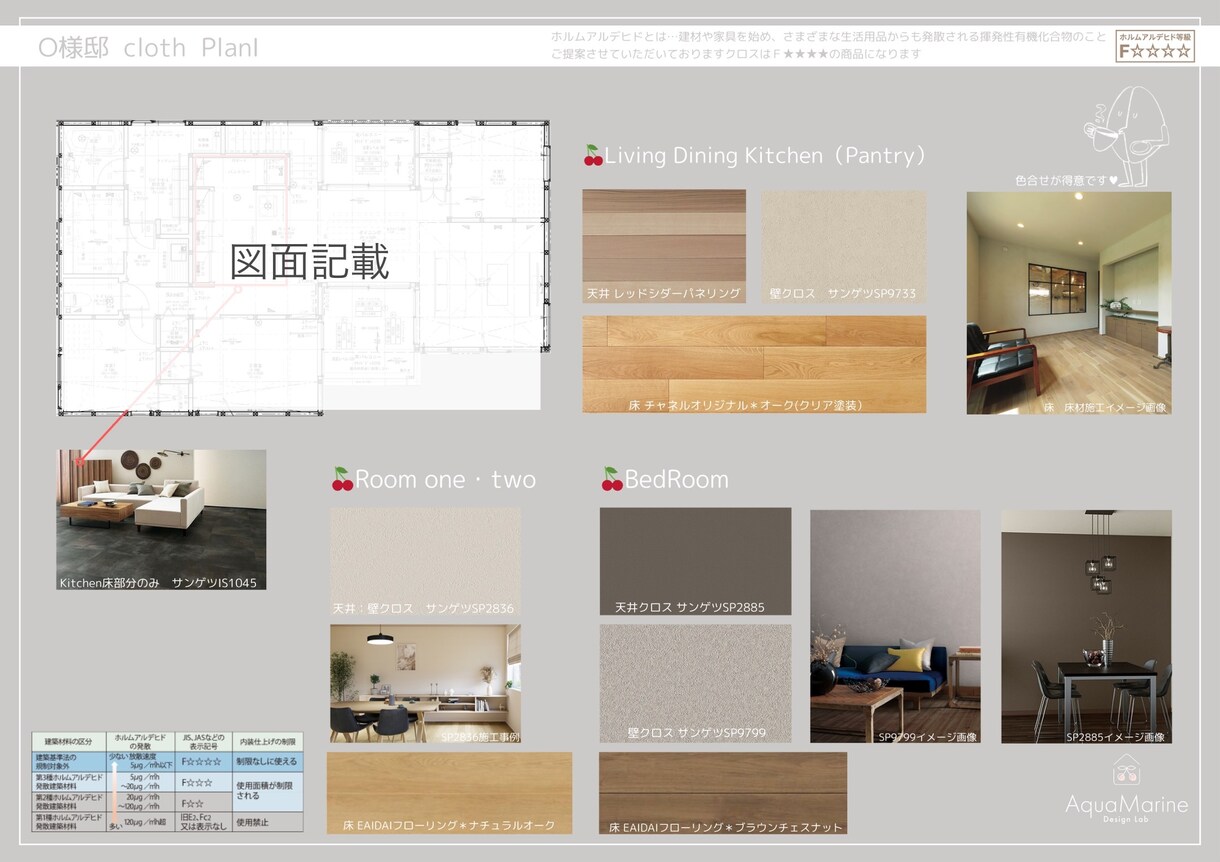Select the 壁クロス サンゲツSP9799 swatch
Image resolution: width=1220 pixels, height=862 pixels.
coord(695,683)
